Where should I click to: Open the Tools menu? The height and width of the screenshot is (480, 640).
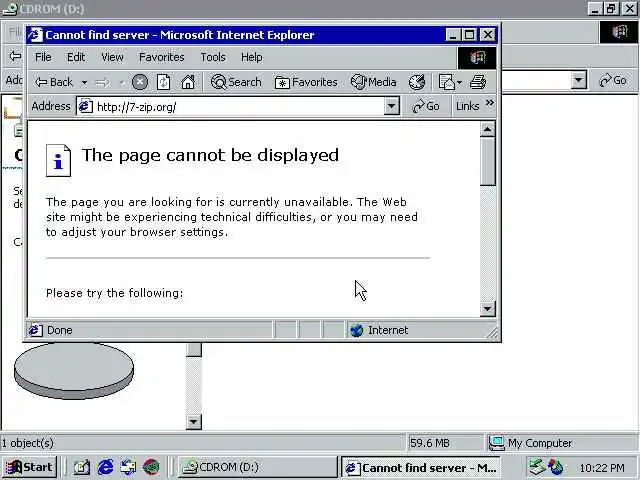point(213,57)
